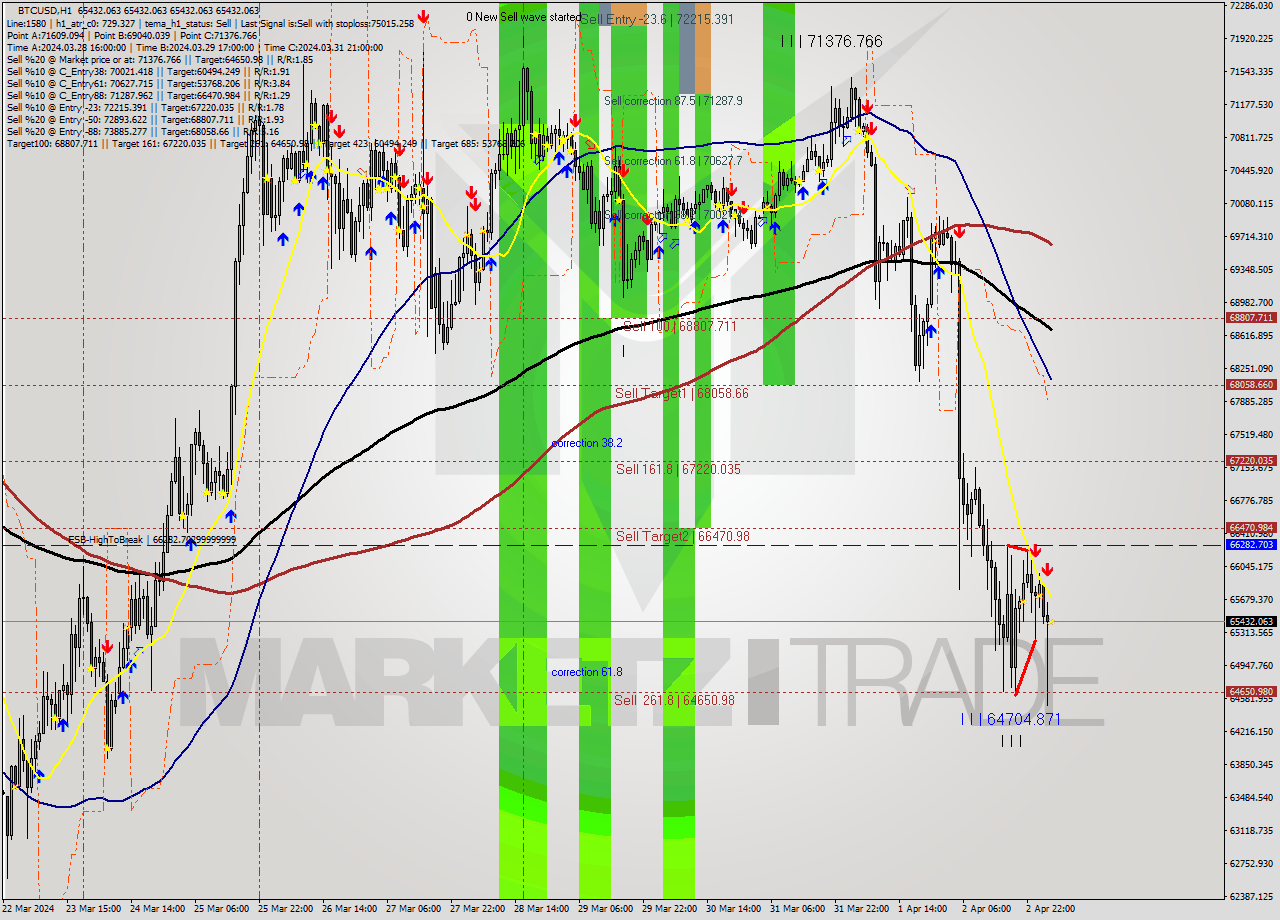The width and height of the screenshot is (1280, 920).
Task: Select the black 65432.063 current price tag
Action: [1250, 621]
